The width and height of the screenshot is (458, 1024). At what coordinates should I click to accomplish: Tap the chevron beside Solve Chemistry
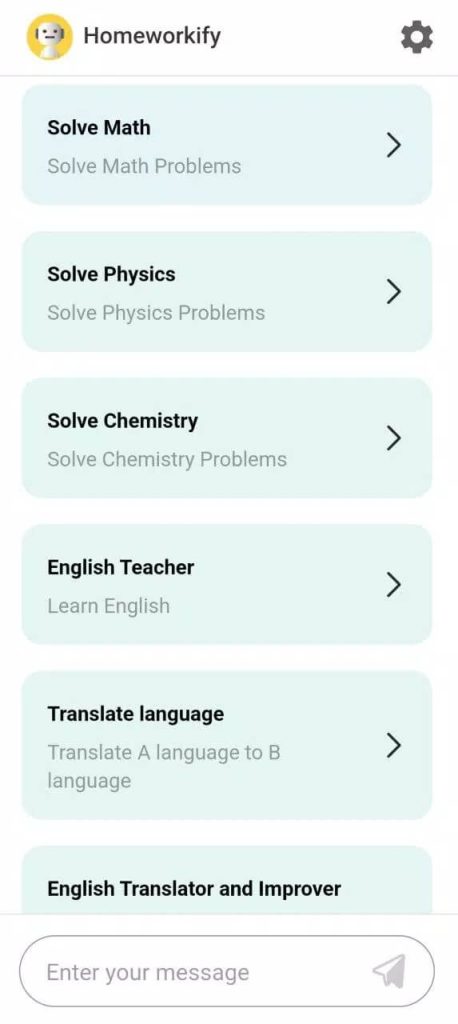tap(393, 438)
